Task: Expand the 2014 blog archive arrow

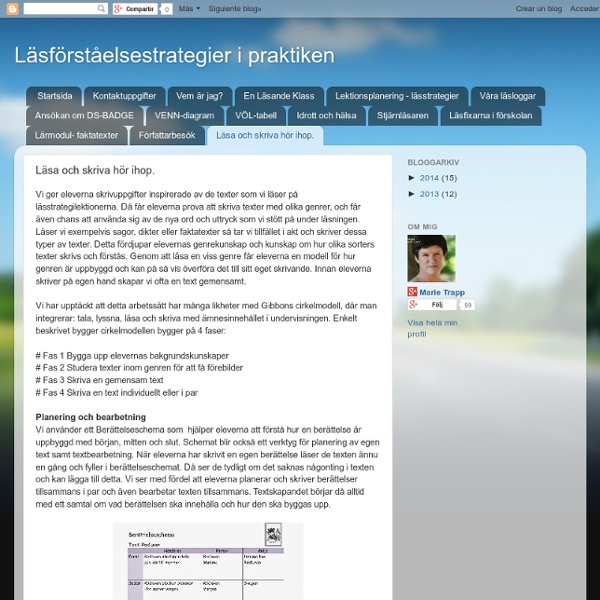Action: point(412,178)
